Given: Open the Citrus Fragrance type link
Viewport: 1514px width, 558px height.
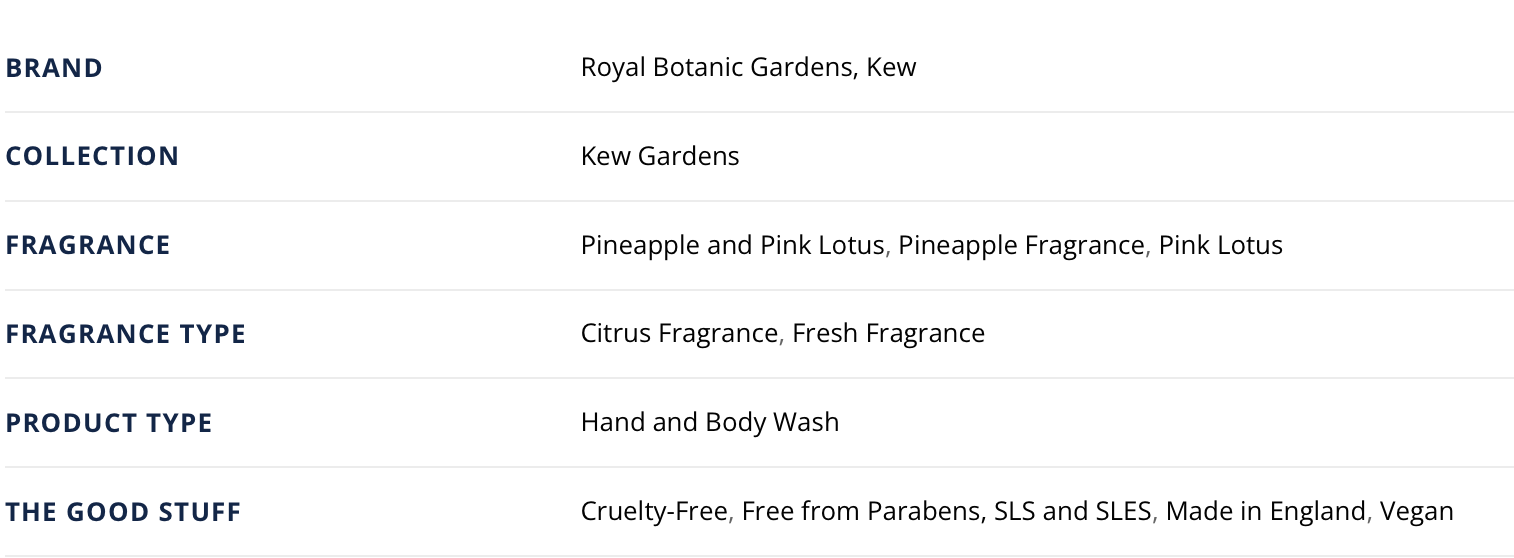Looking at the screenshot, I should (x=679, y=333).
